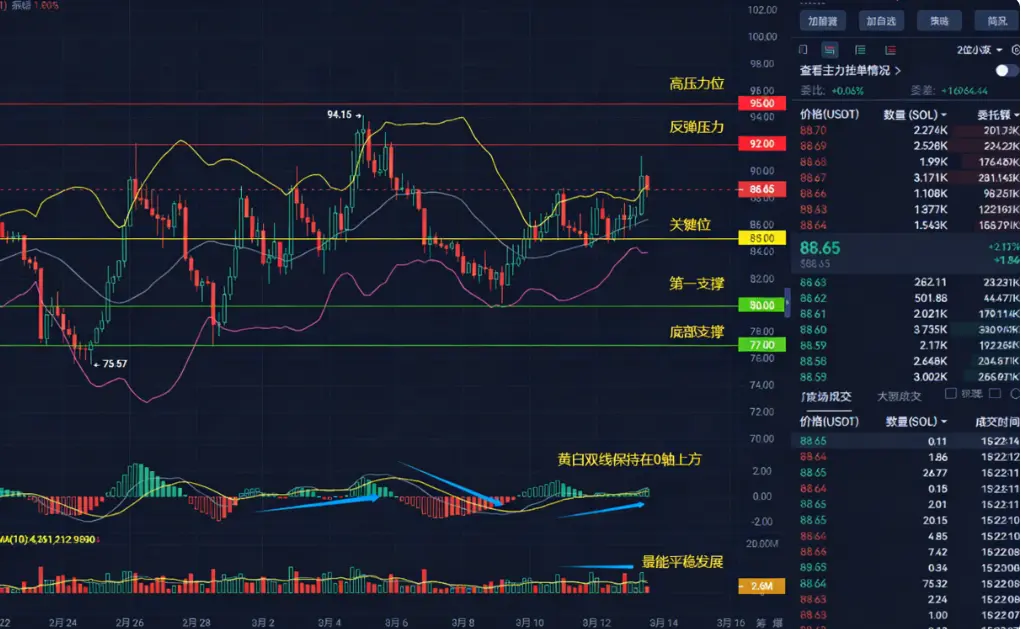The height and width of the screenshot is (629, 1021).
Task: Click the trade row with quantity 1.86
Action: pos(906,457)
